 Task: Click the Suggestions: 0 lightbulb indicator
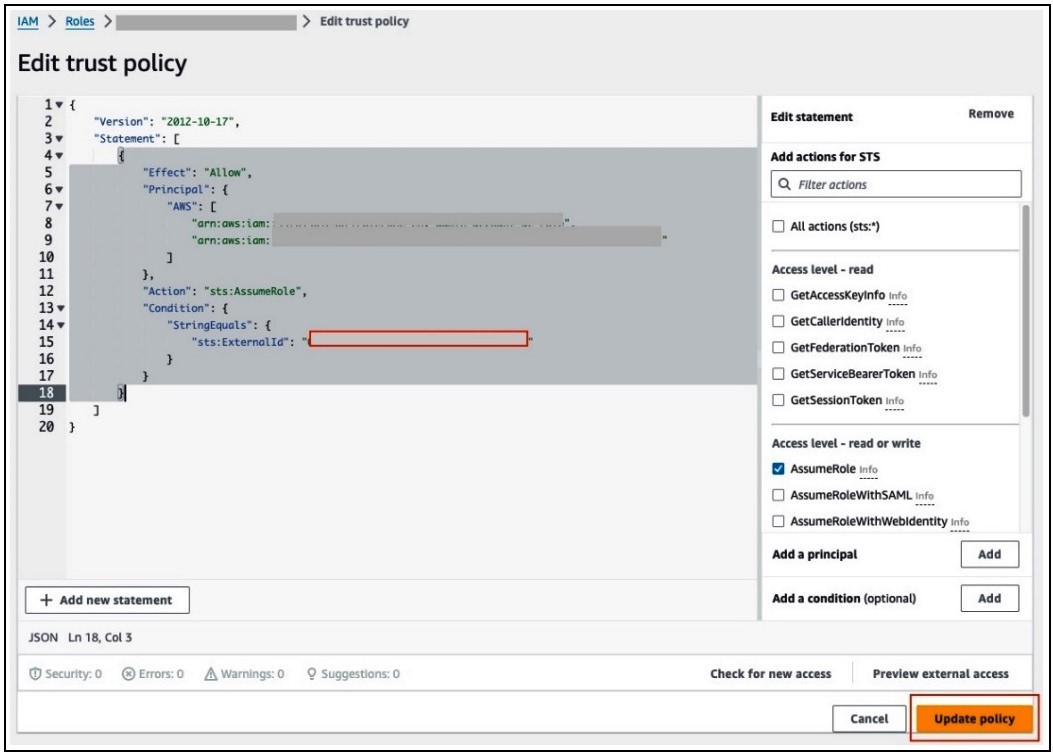tap(353, 673)
